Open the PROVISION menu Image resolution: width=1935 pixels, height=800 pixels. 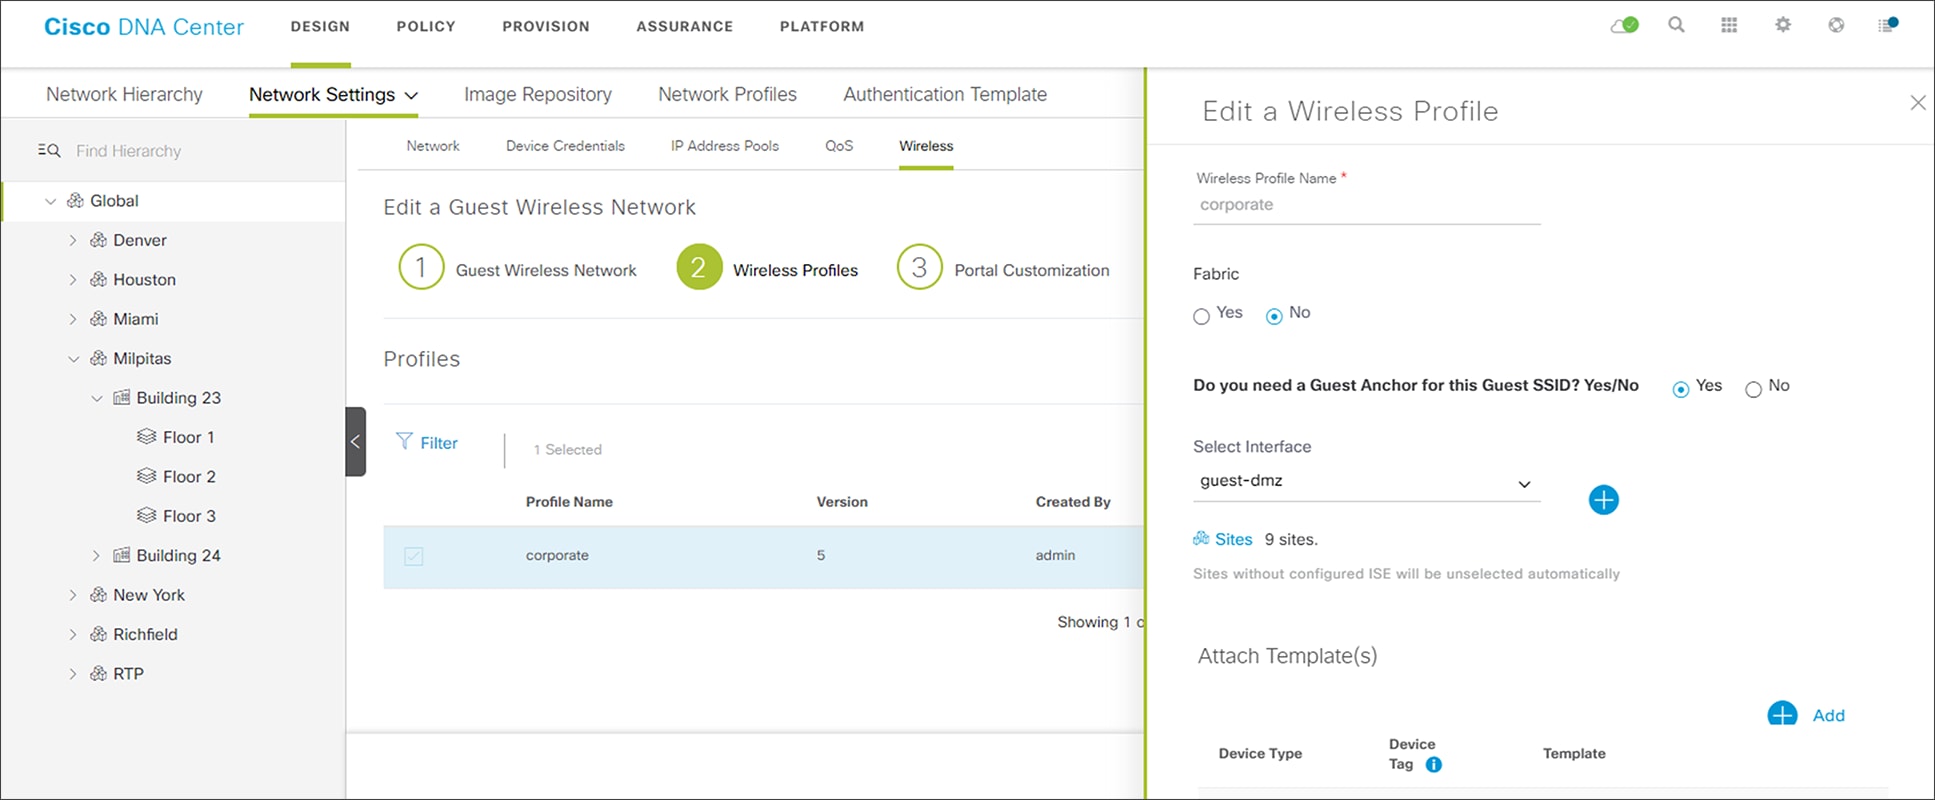coord(546,26)
